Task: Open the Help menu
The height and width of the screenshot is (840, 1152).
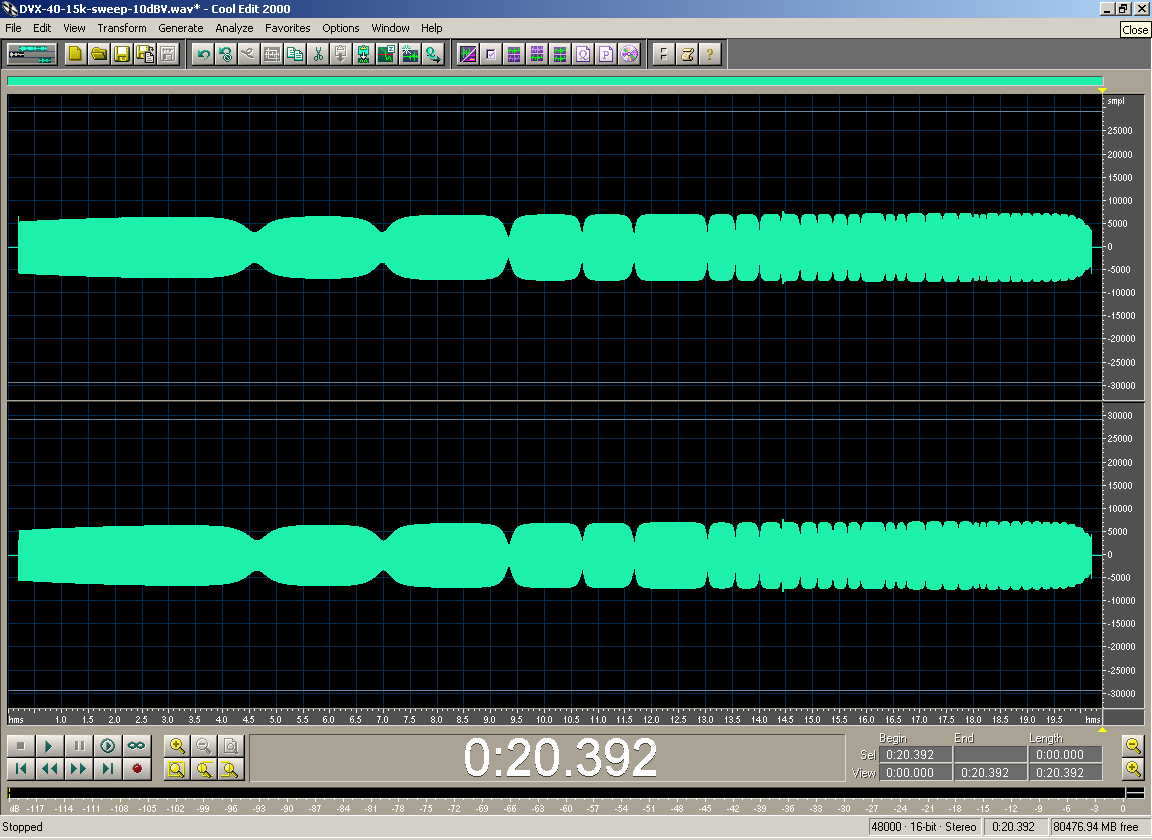Action: pos(432,28)
